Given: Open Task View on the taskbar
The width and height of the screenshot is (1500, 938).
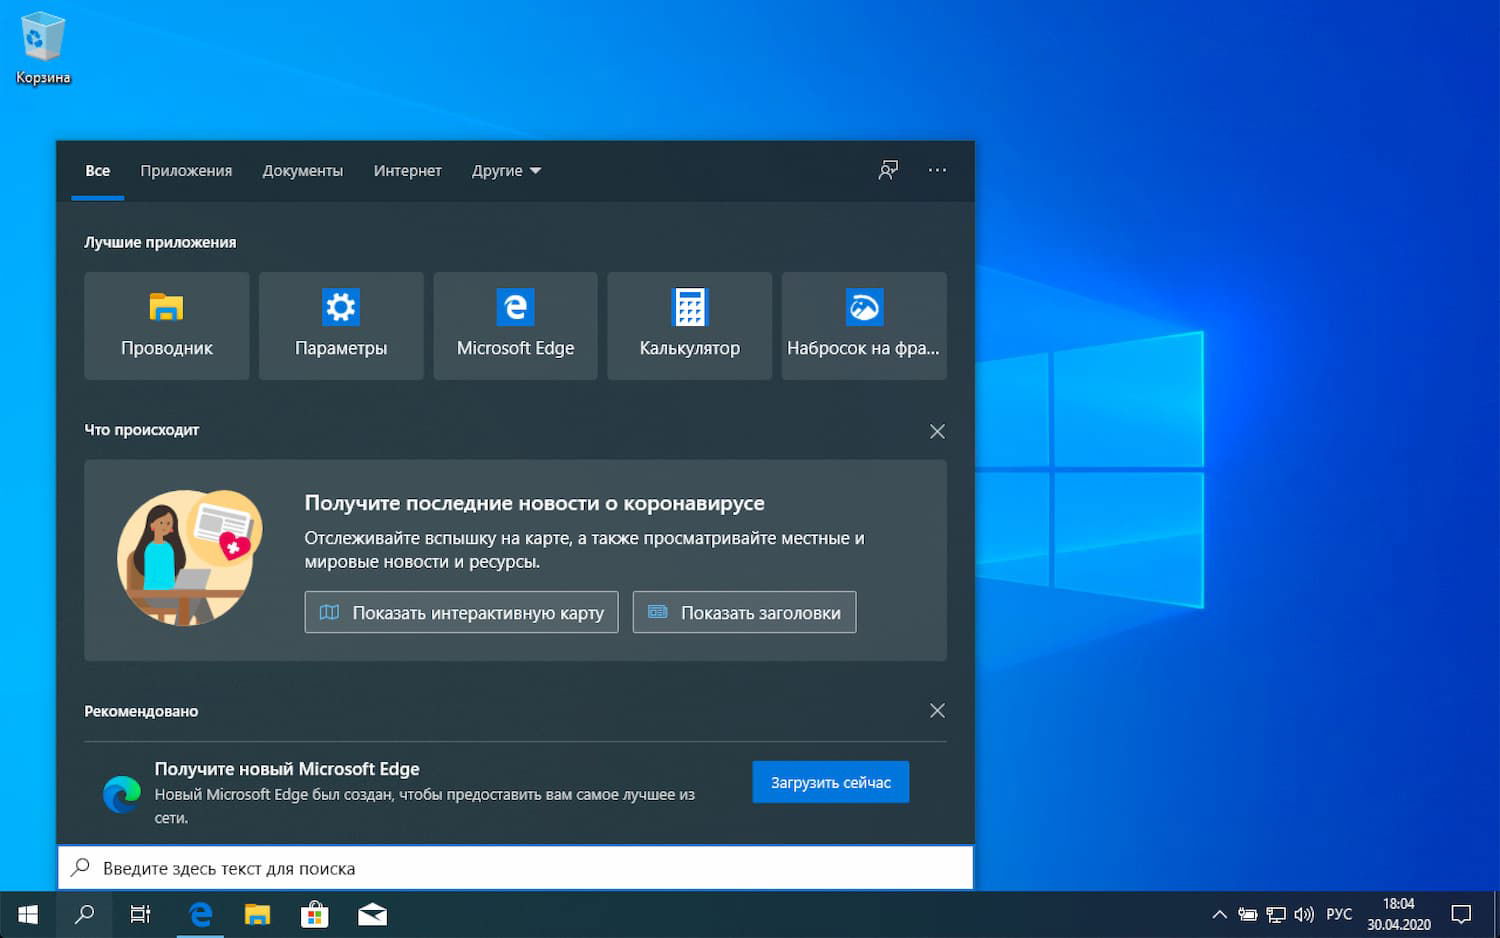Looking at the screenshot, I should 140,913.
